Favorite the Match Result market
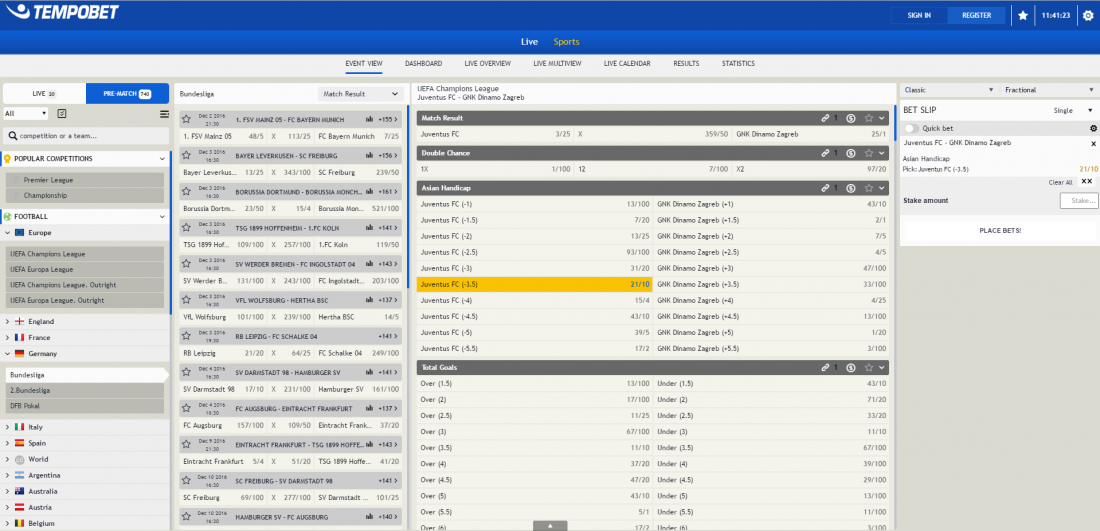This screenshot has height=531, width=1100. 868,119
